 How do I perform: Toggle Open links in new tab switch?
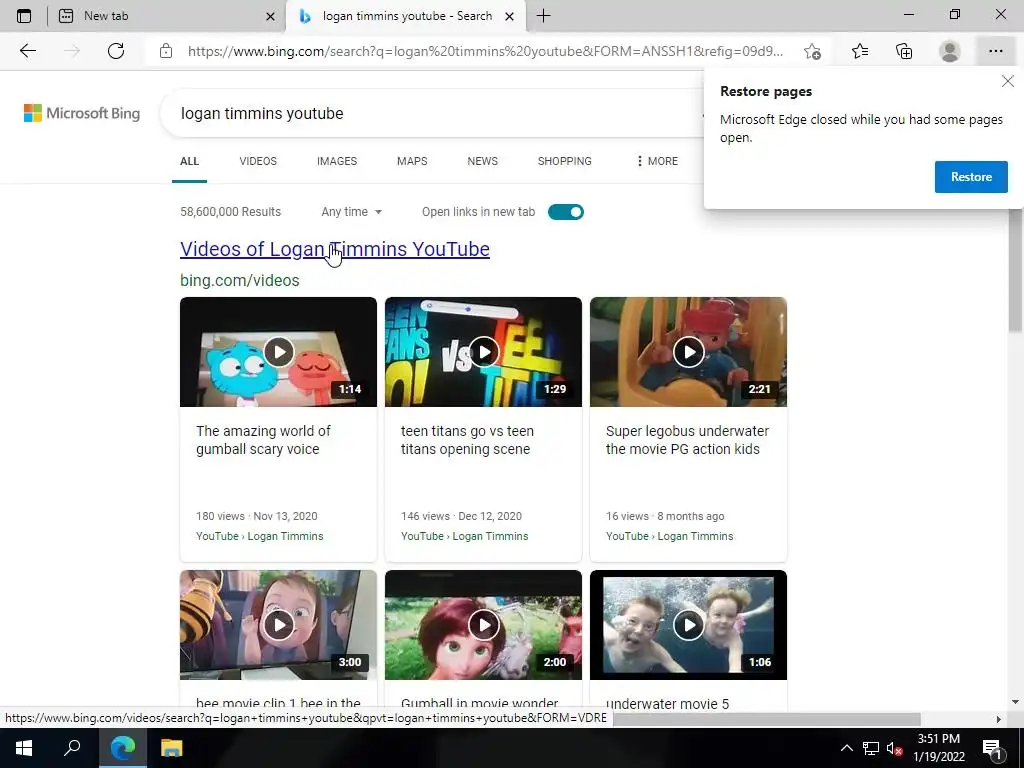point(566,212)
